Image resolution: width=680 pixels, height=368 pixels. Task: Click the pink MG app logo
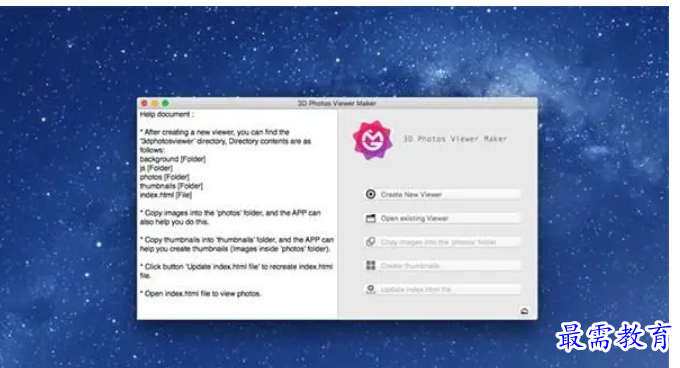pyautogui.click(x=373, y=140)
